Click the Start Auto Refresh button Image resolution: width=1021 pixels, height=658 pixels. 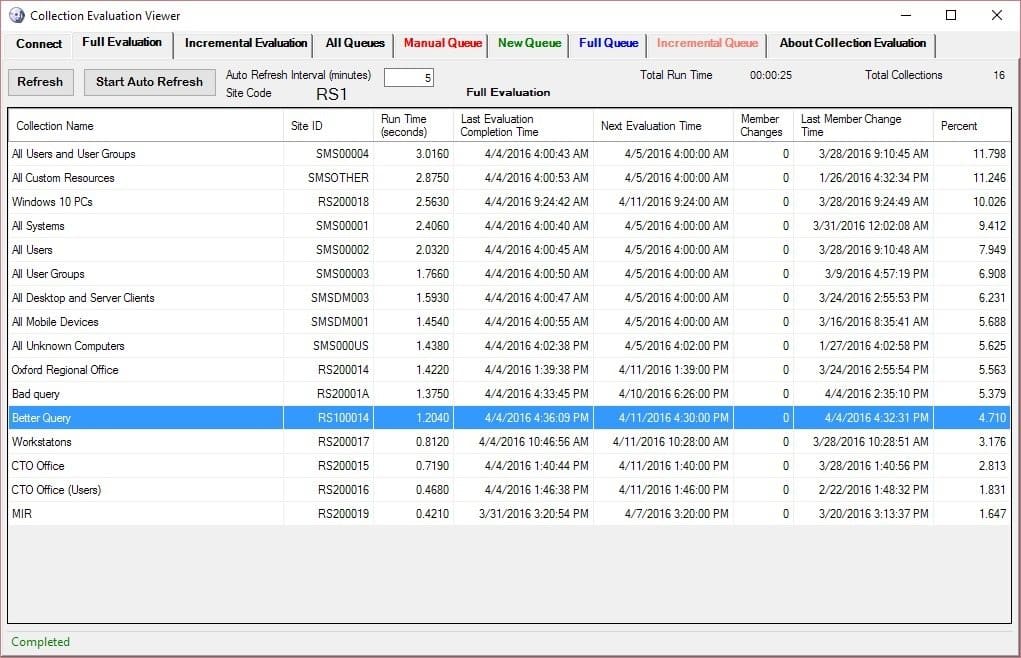(149, 82)
